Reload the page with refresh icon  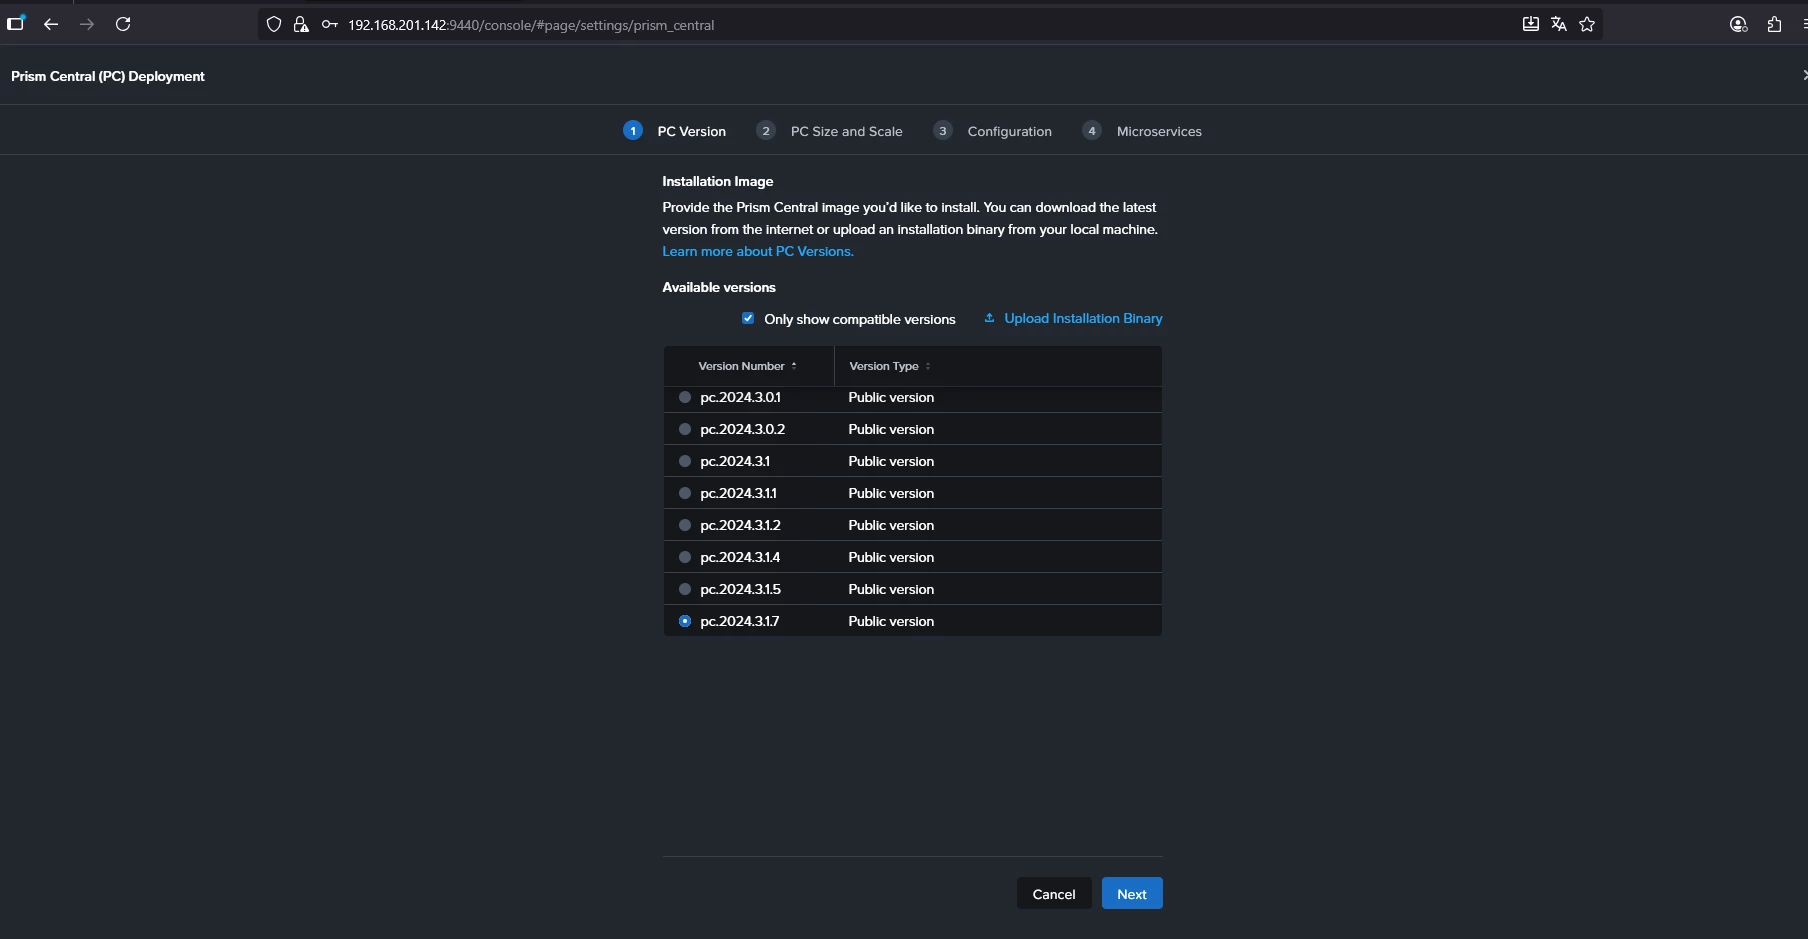(123, 24)
